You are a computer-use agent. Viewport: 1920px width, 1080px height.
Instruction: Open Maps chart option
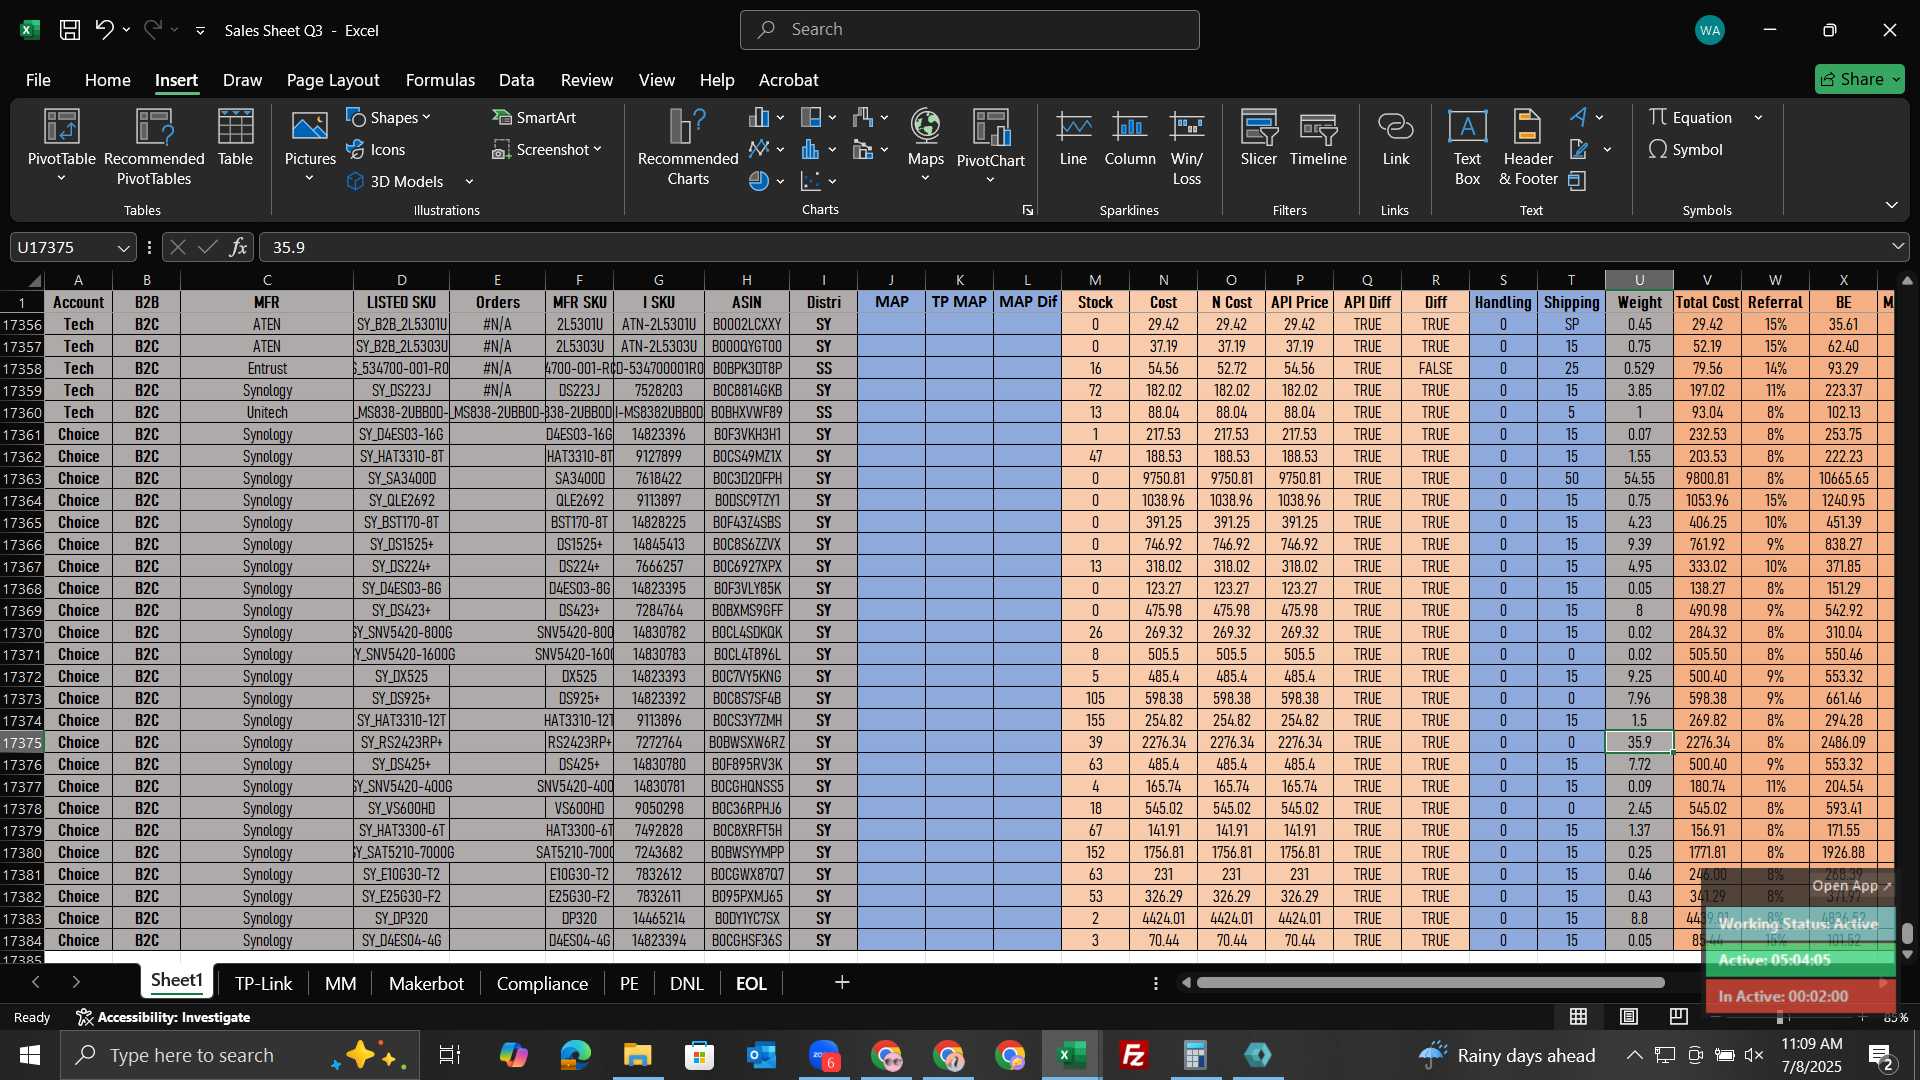pos(925,147)
